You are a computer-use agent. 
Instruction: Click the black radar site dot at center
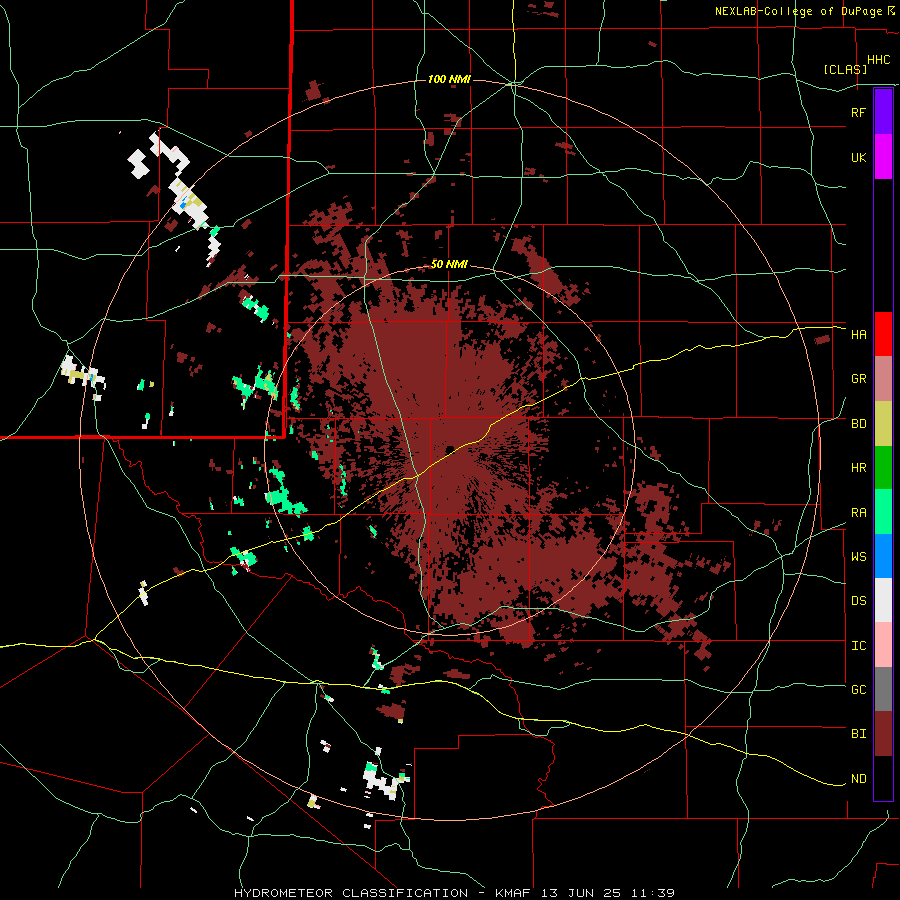pos(450,449)
